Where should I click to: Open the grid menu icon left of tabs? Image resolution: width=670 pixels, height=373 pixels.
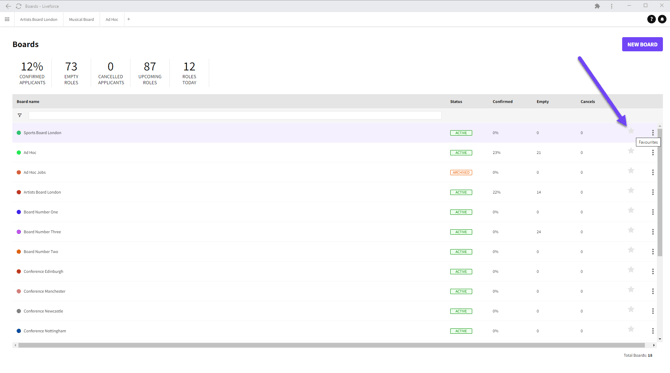click(7, 19)
